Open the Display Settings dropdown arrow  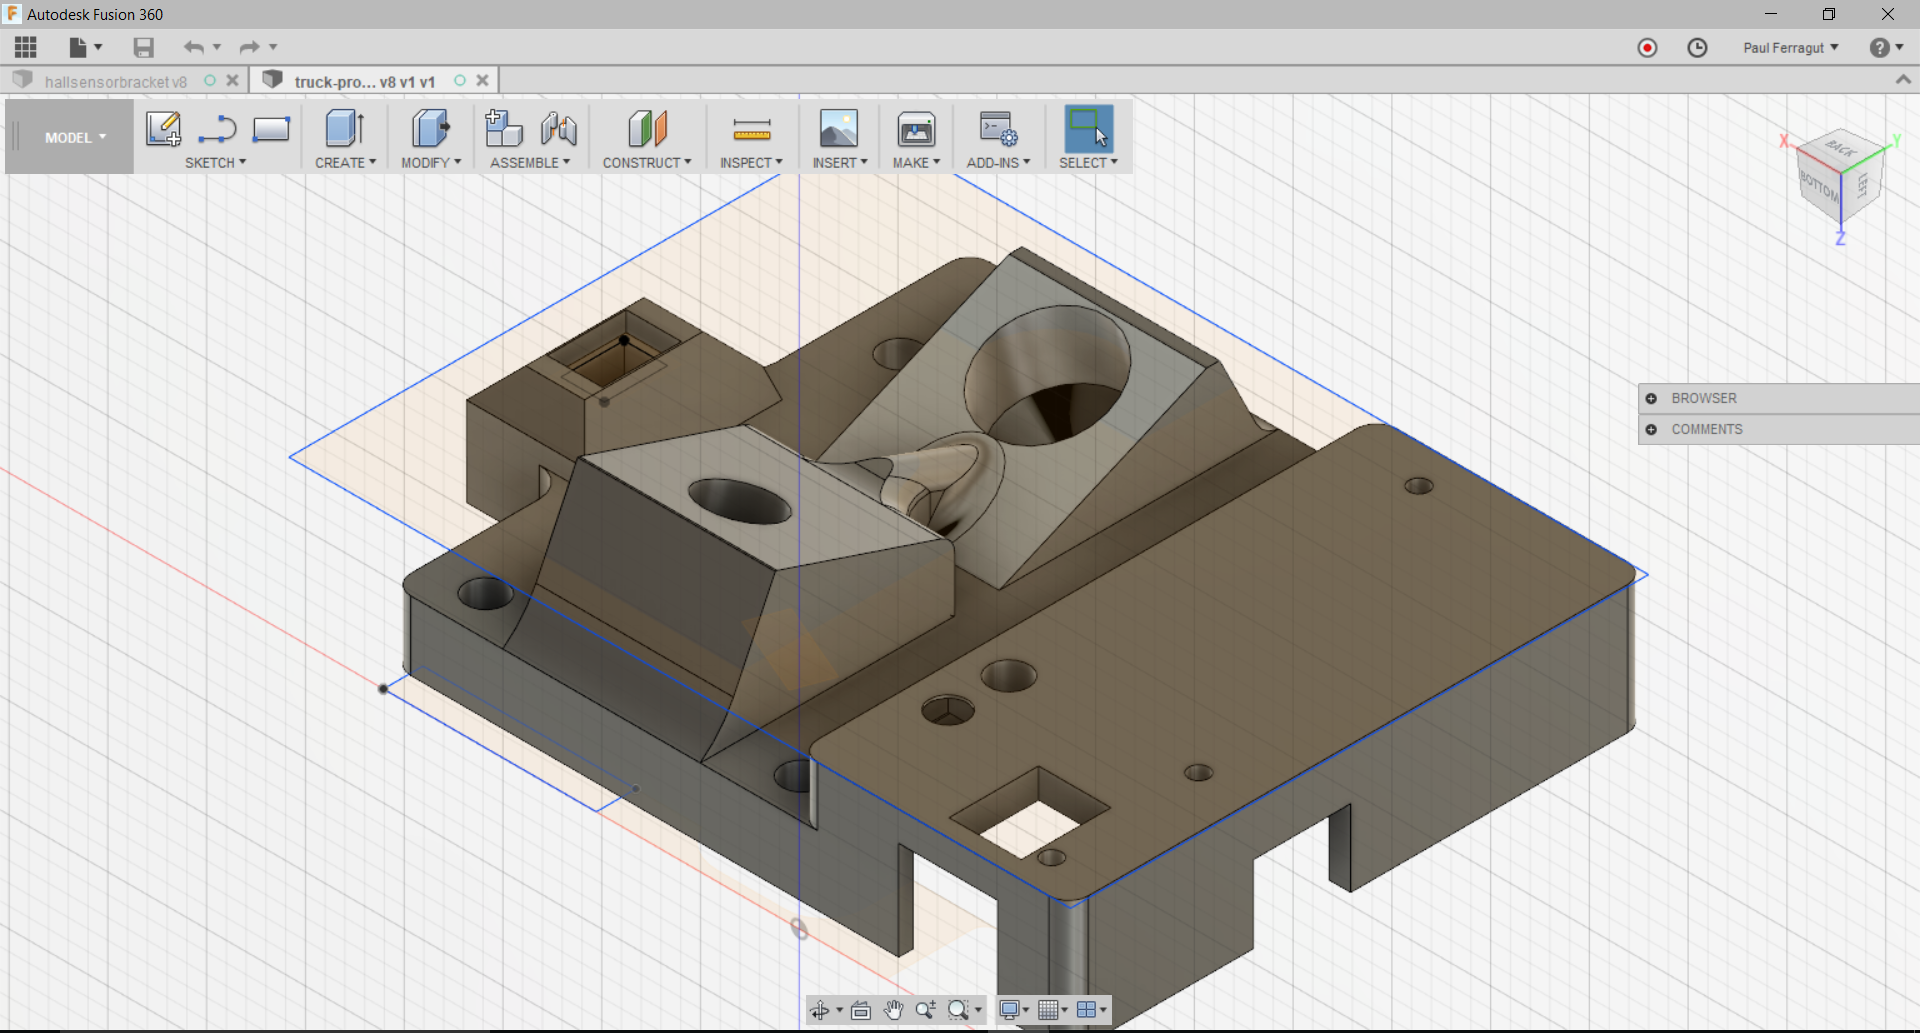click(1026, 1010)
